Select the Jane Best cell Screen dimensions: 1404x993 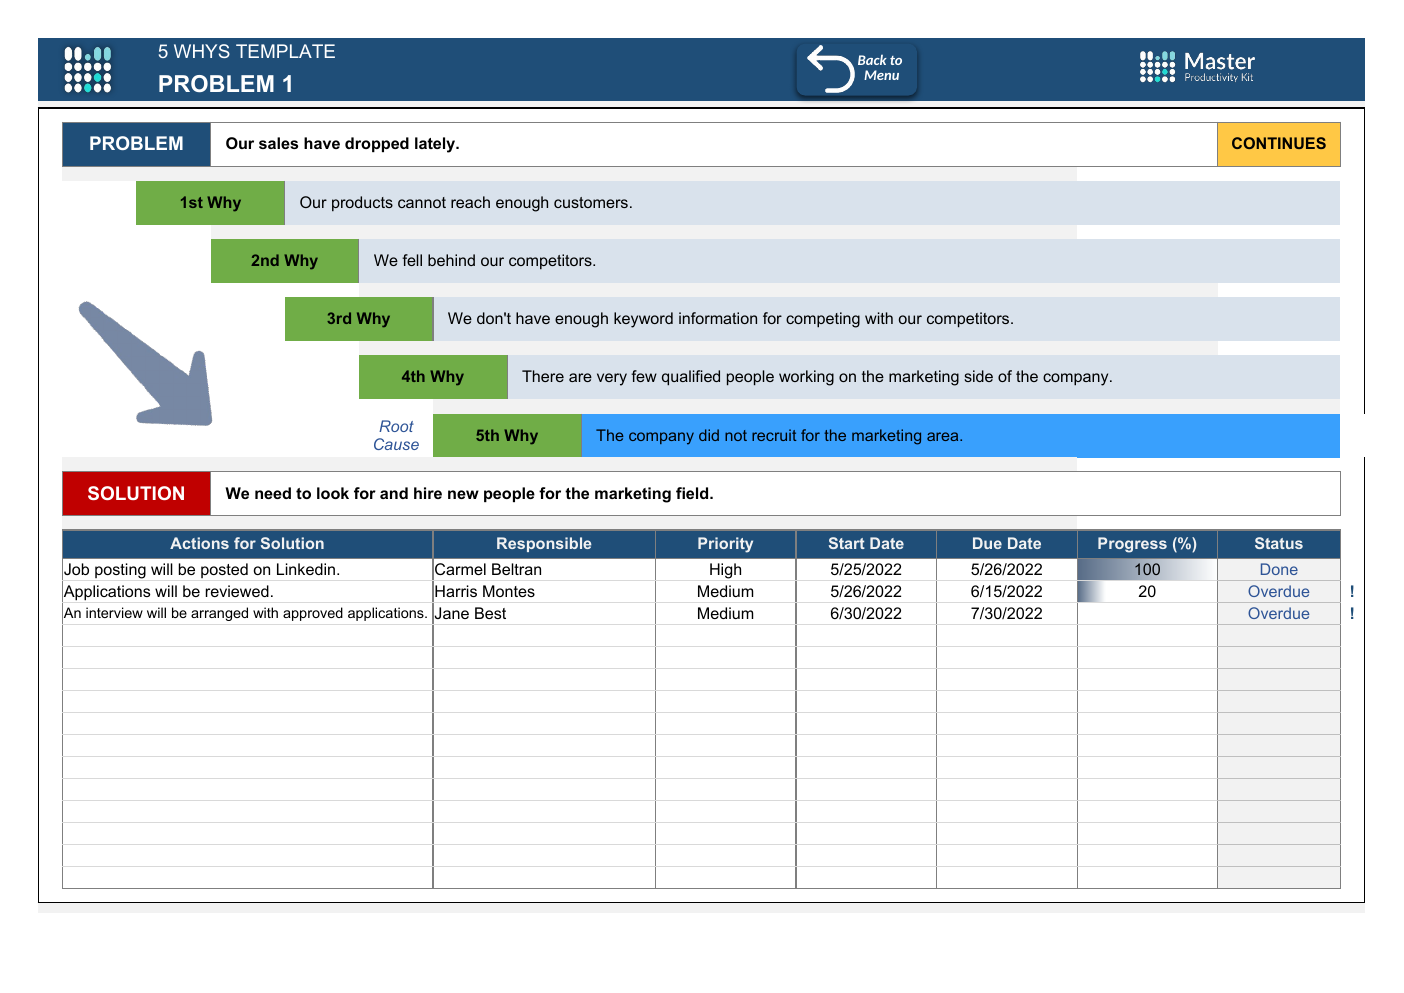coord(544,614)
